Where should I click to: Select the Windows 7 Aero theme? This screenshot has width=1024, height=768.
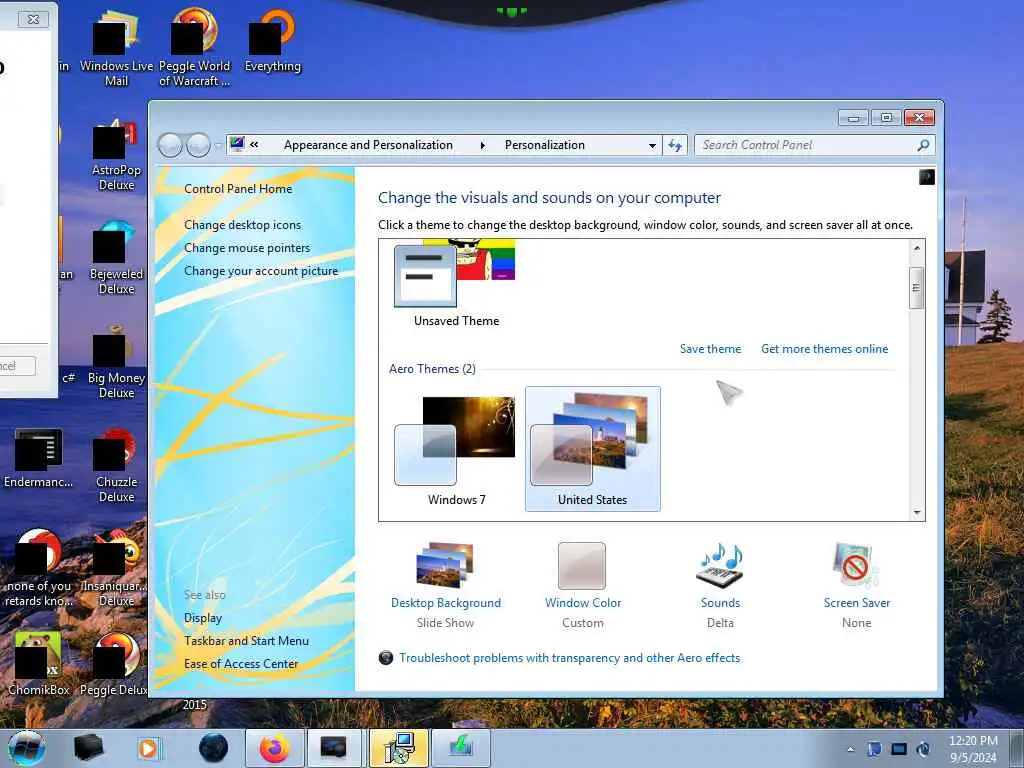(455, 451)
